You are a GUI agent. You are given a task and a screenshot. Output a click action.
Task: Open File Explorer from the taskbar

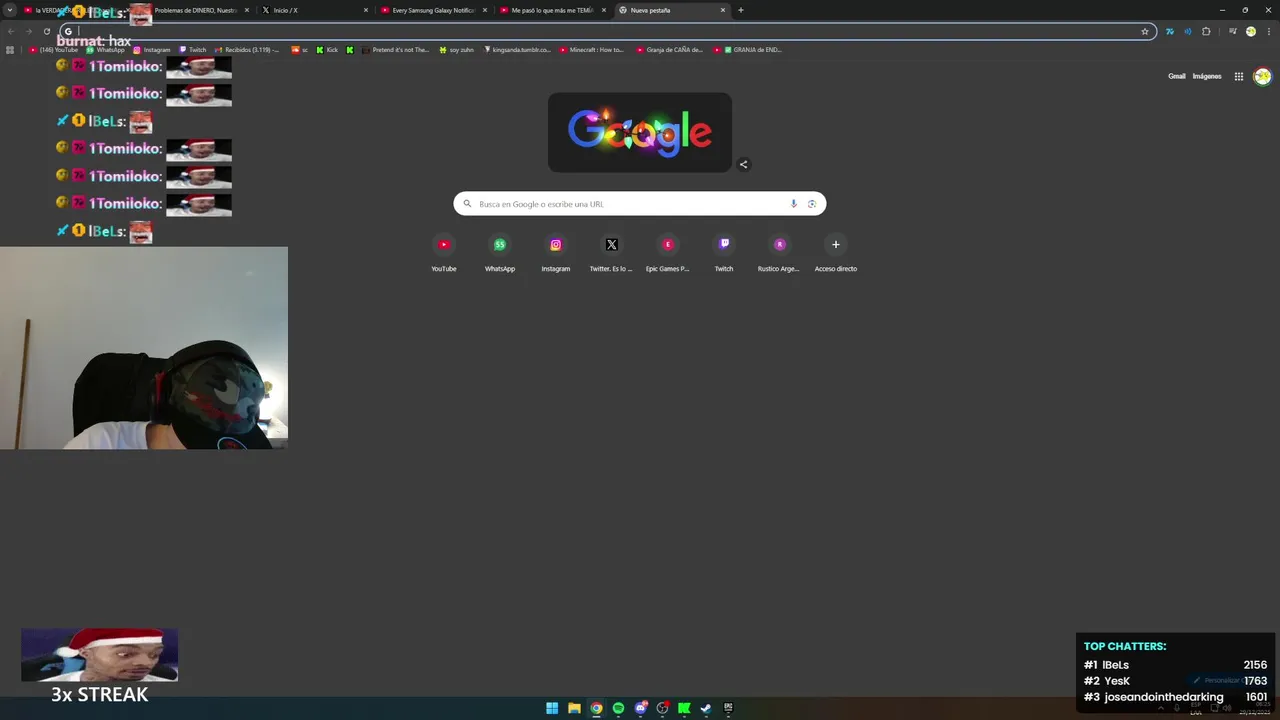click(574, 708)
